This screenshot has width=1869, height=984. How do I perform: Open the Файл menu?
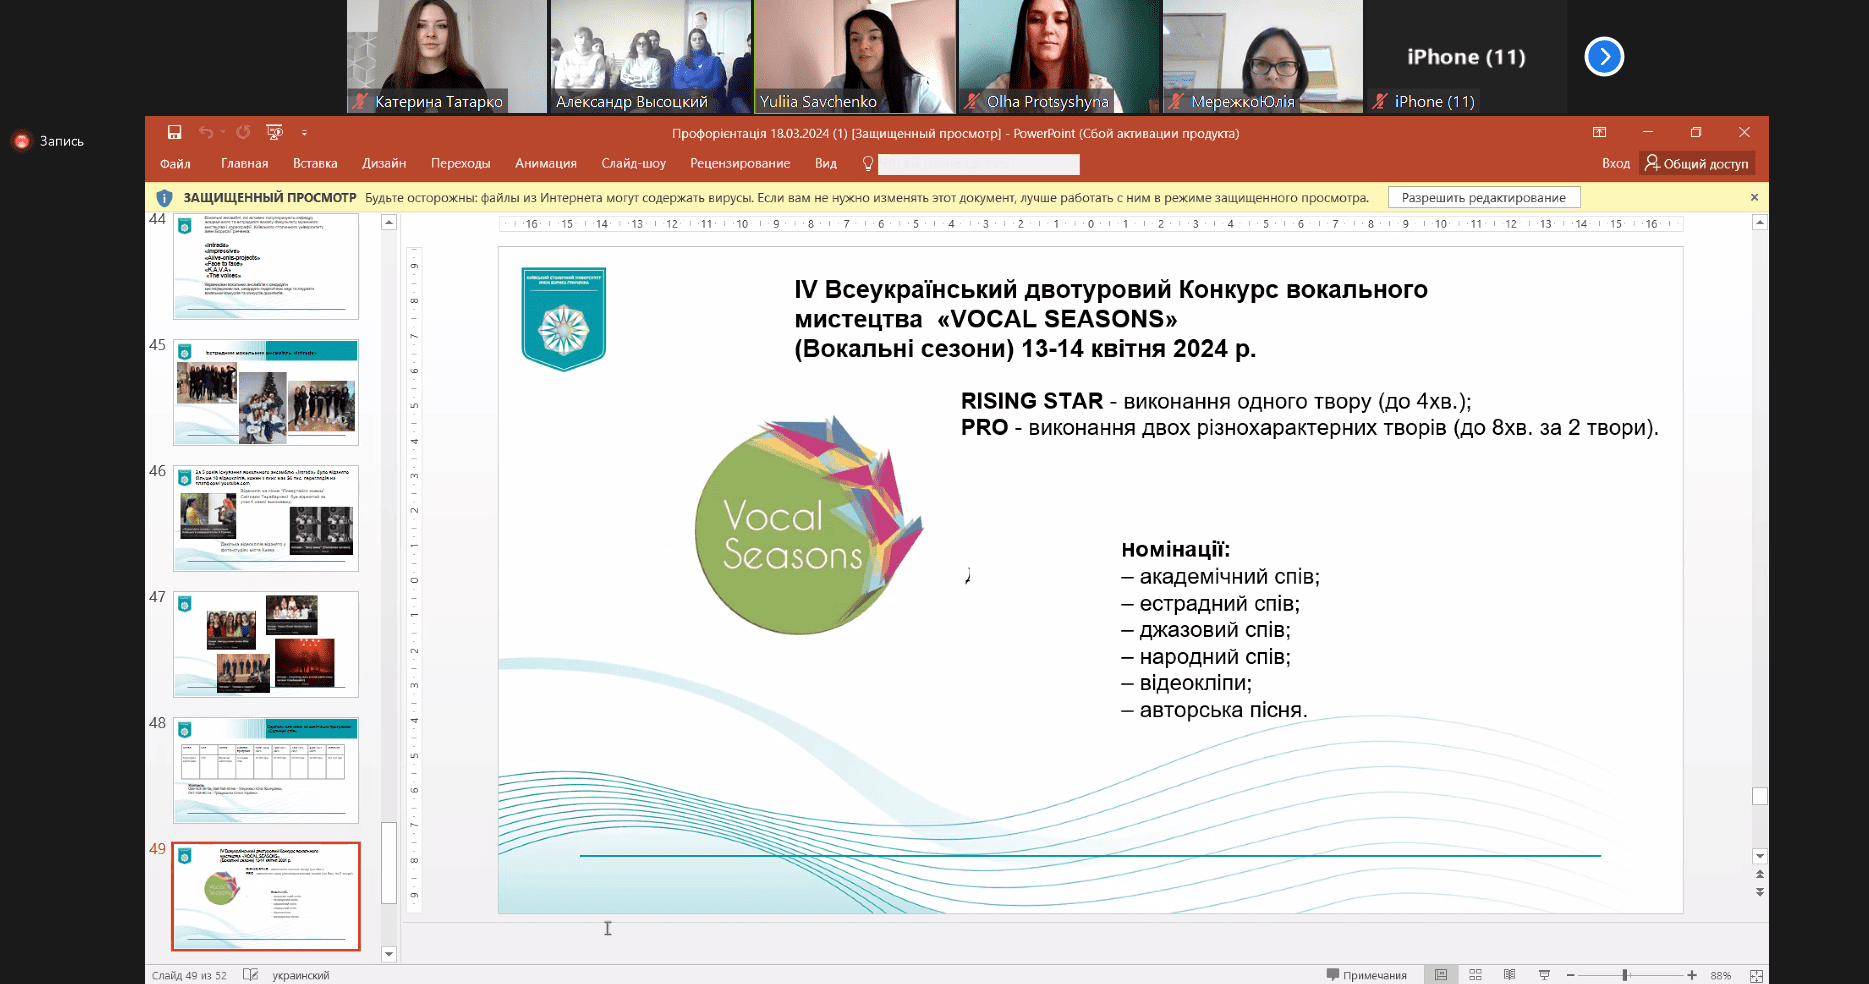175,164
